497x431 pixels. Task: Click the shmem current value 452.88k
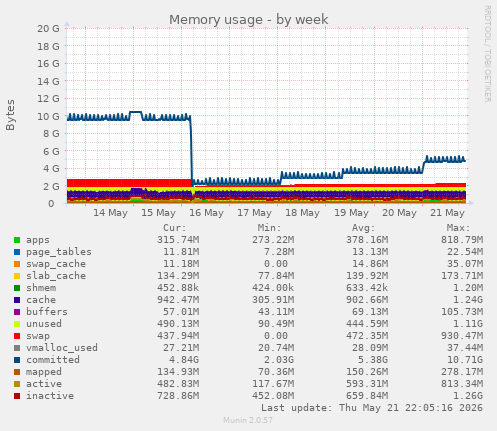pos(178,288)
